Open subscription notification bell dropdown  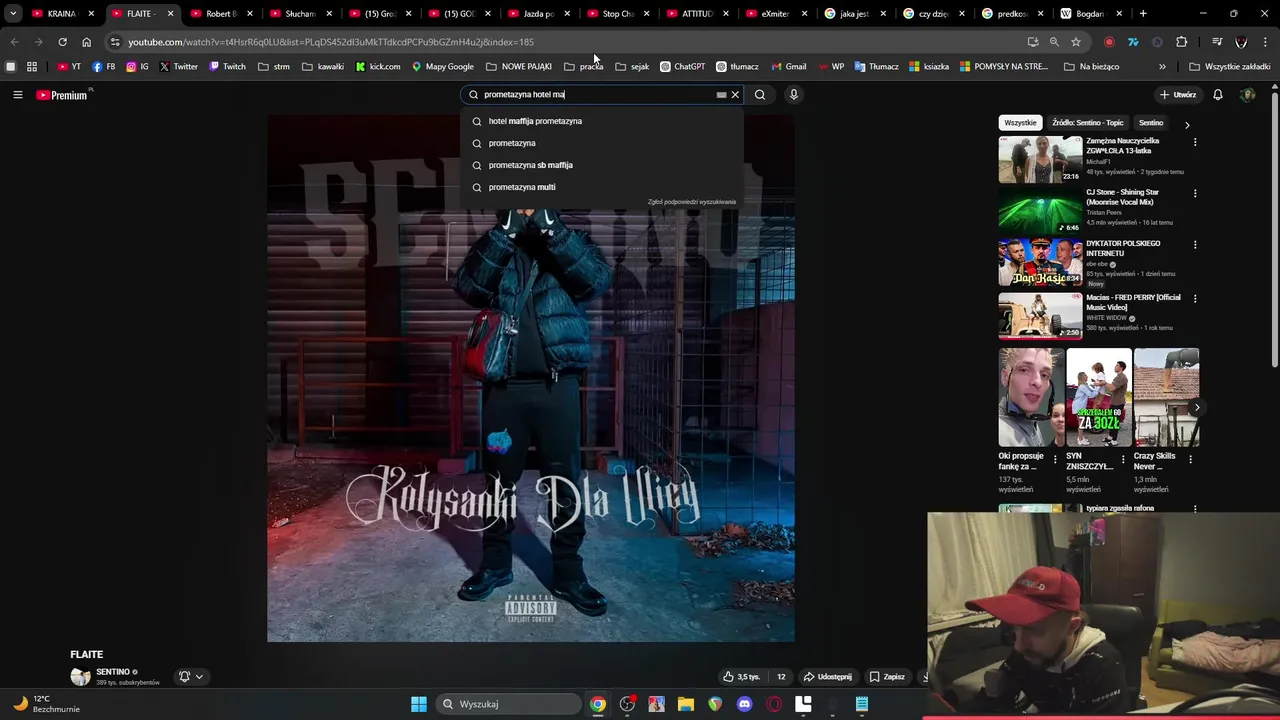190,677
